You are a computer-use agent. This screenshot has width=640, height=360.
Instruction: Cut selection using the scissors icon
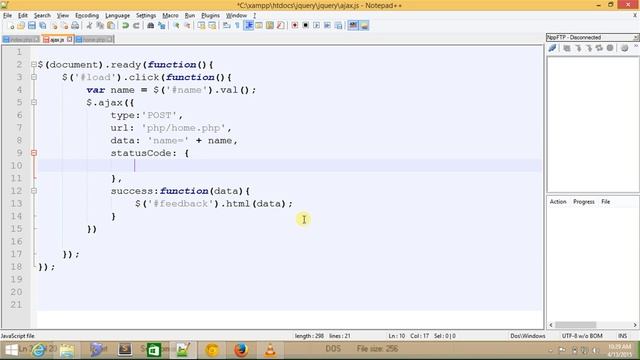click(x=89, y=26)
